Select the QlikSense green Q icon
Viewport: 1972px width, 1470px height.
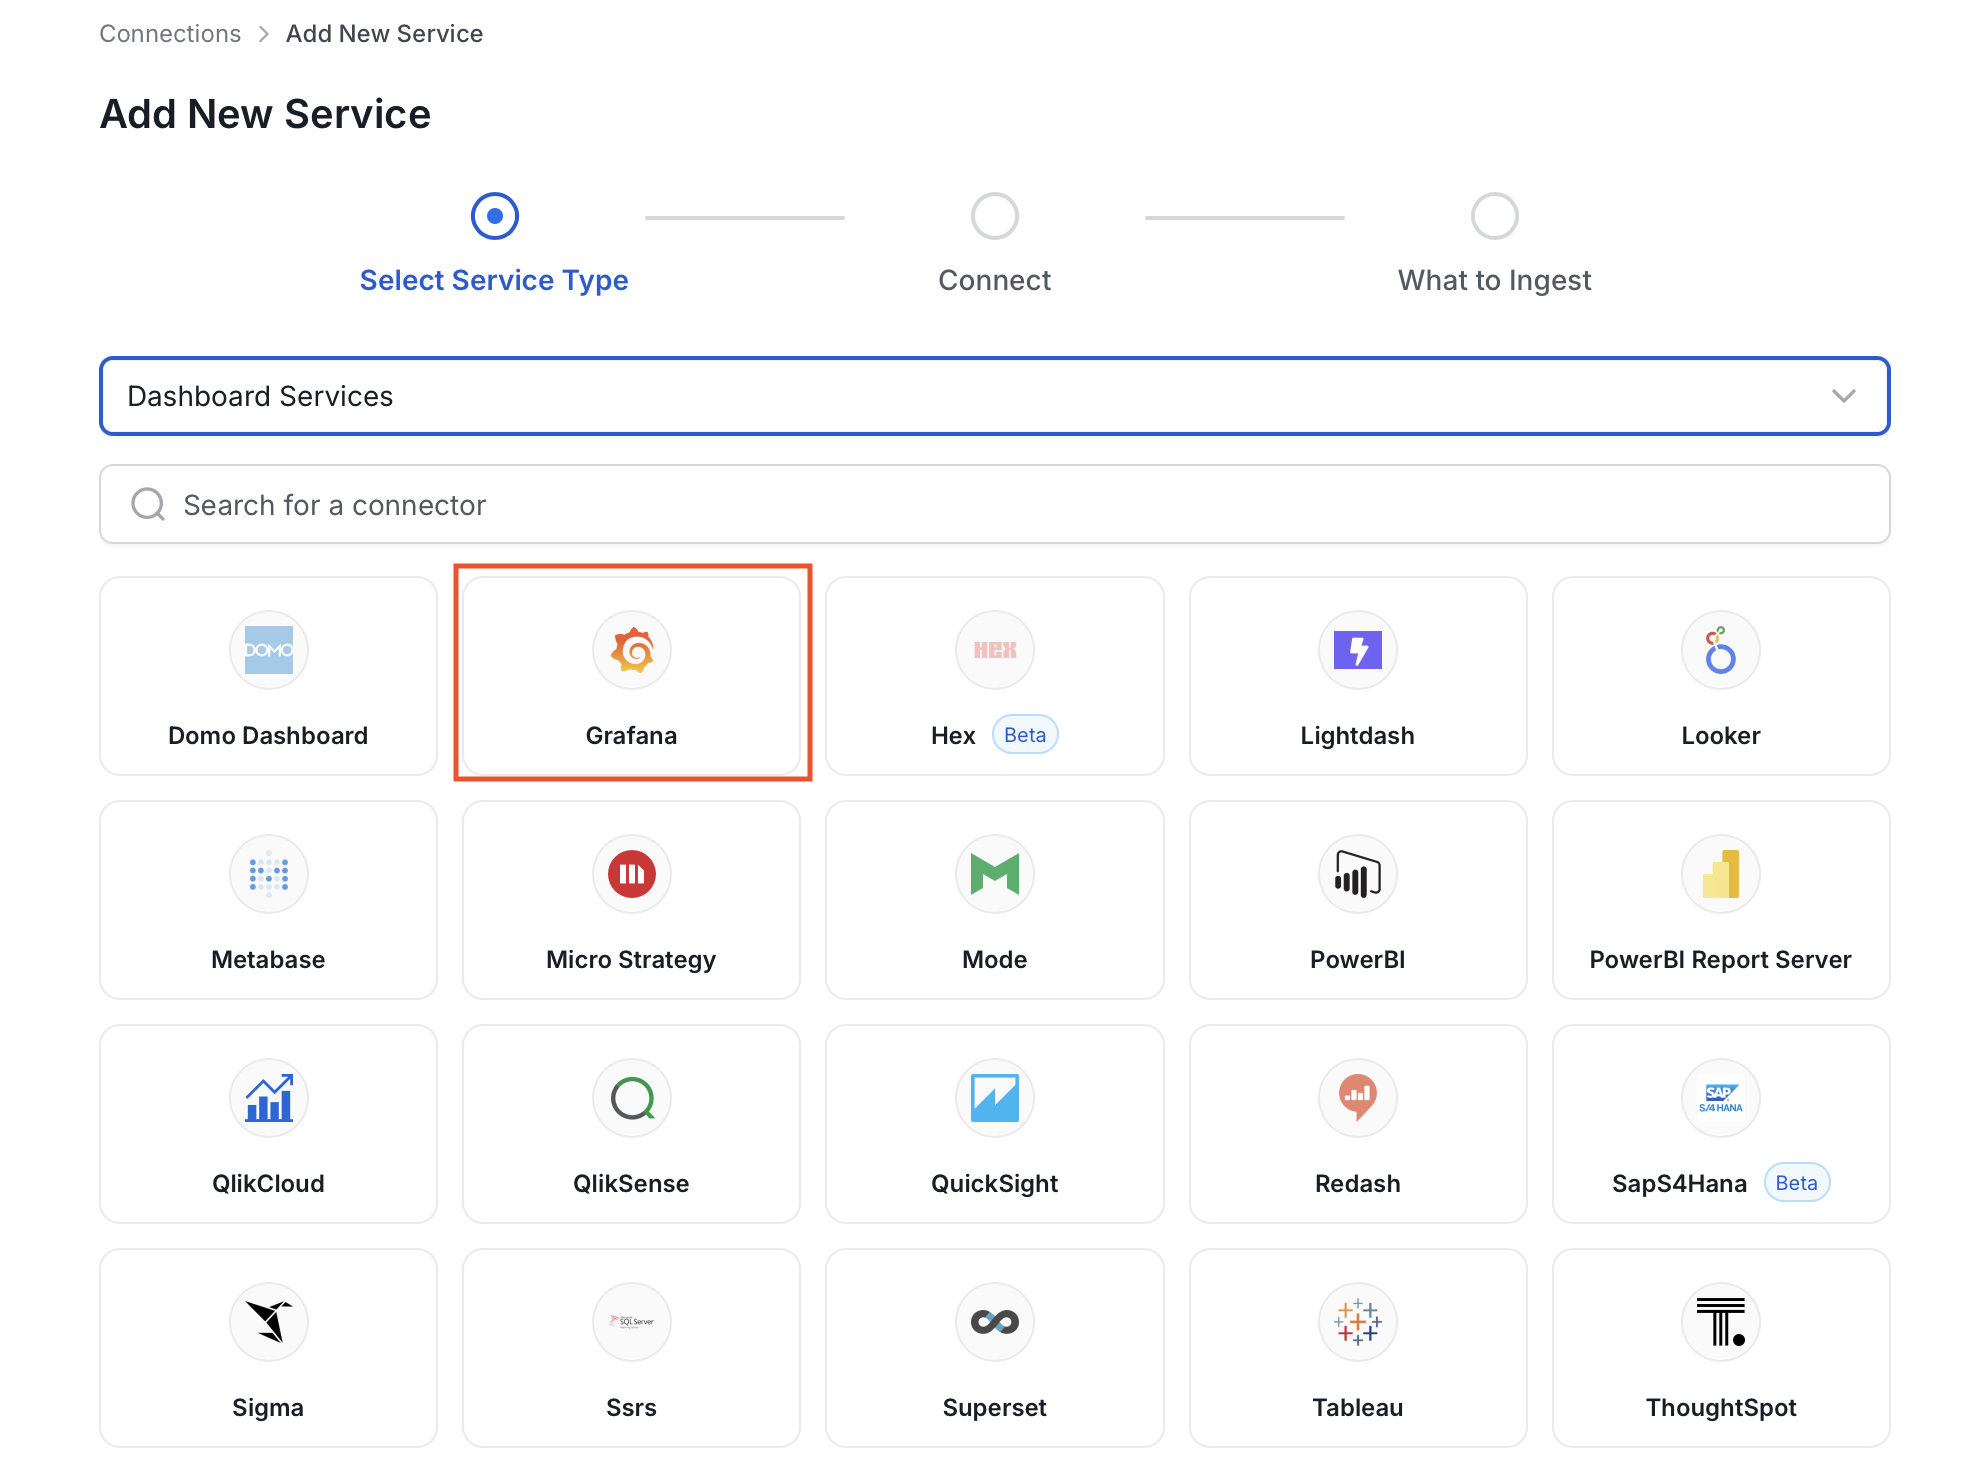pyautogui.click(x=632, y=1098)
